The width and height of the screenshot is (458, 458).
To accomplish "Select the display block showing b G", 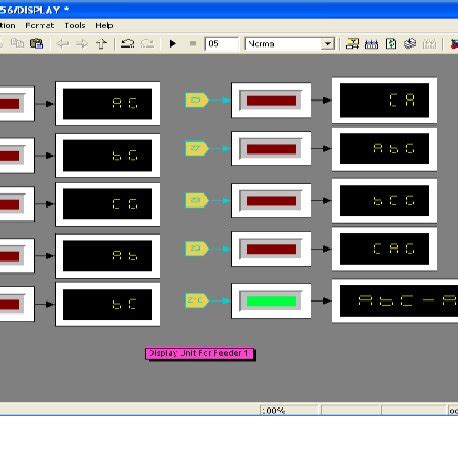I will click(x=108, y=155).
